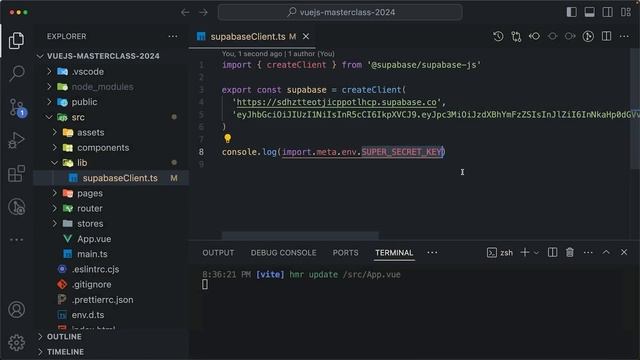Close the terminal panel
This screenshot has height=360, width=640.
(624, 252)
